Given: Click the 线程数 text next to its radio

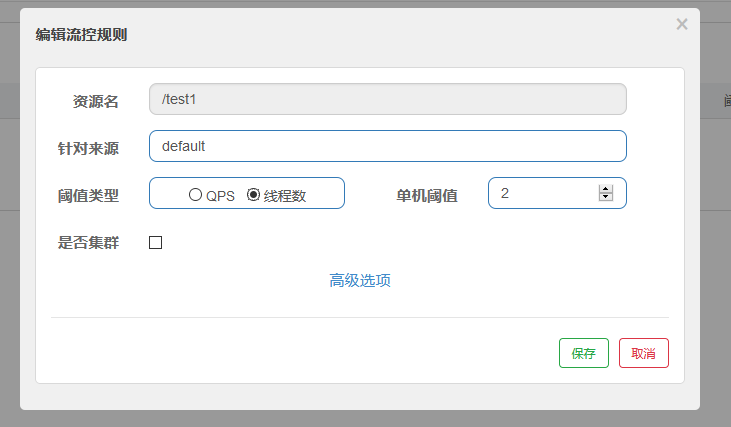Looking at the screenshot, I should [x=285, y=196].
